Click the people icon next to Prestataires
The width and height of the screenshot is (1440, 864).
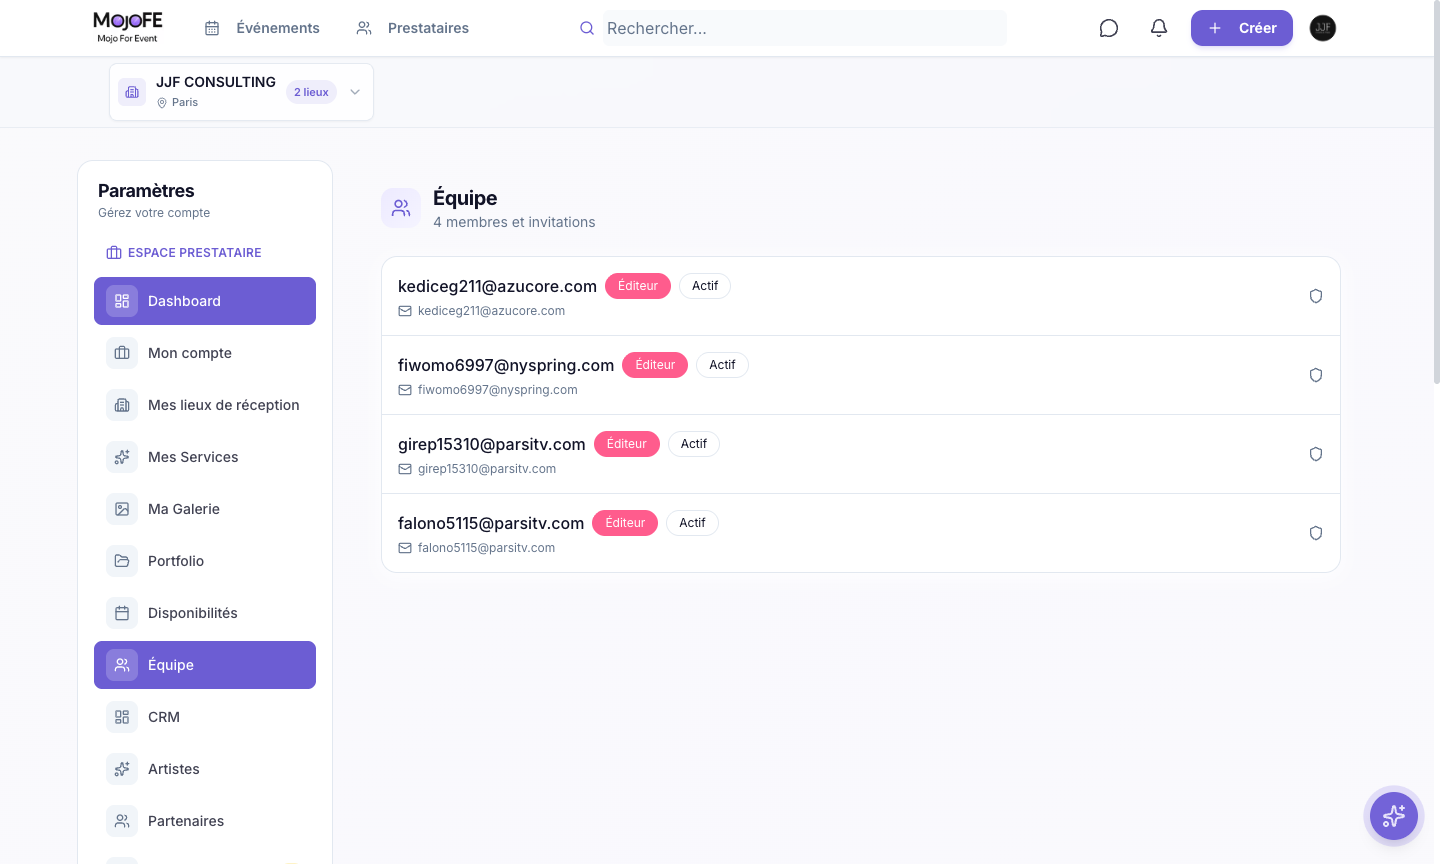364,28
